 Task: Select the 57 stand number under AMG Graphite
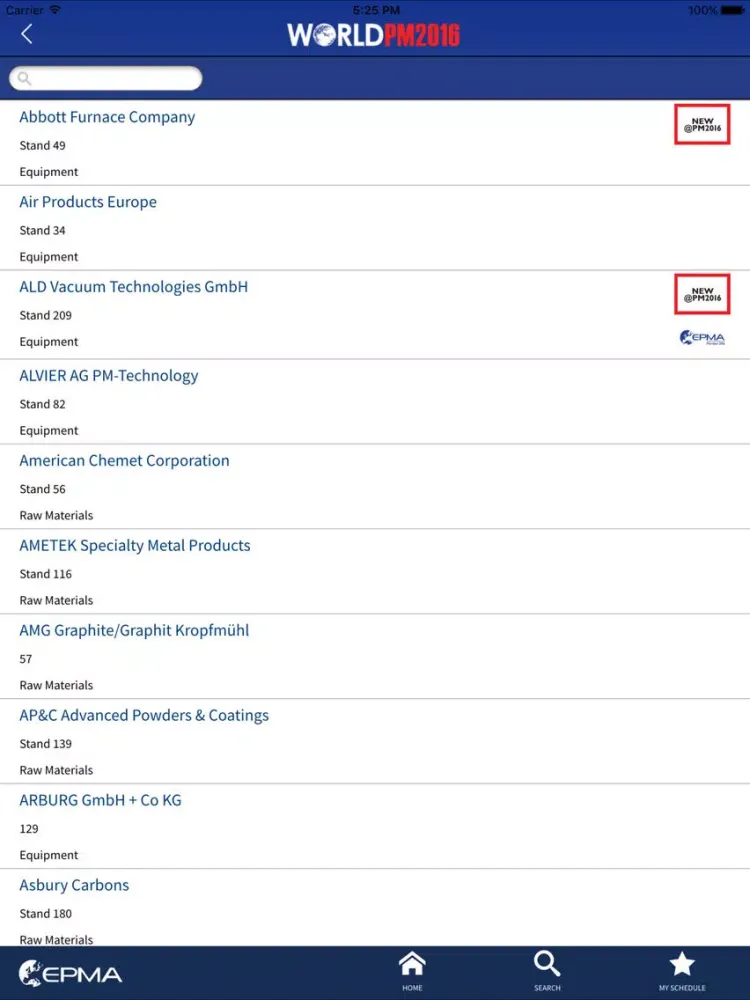click(26, 659)
